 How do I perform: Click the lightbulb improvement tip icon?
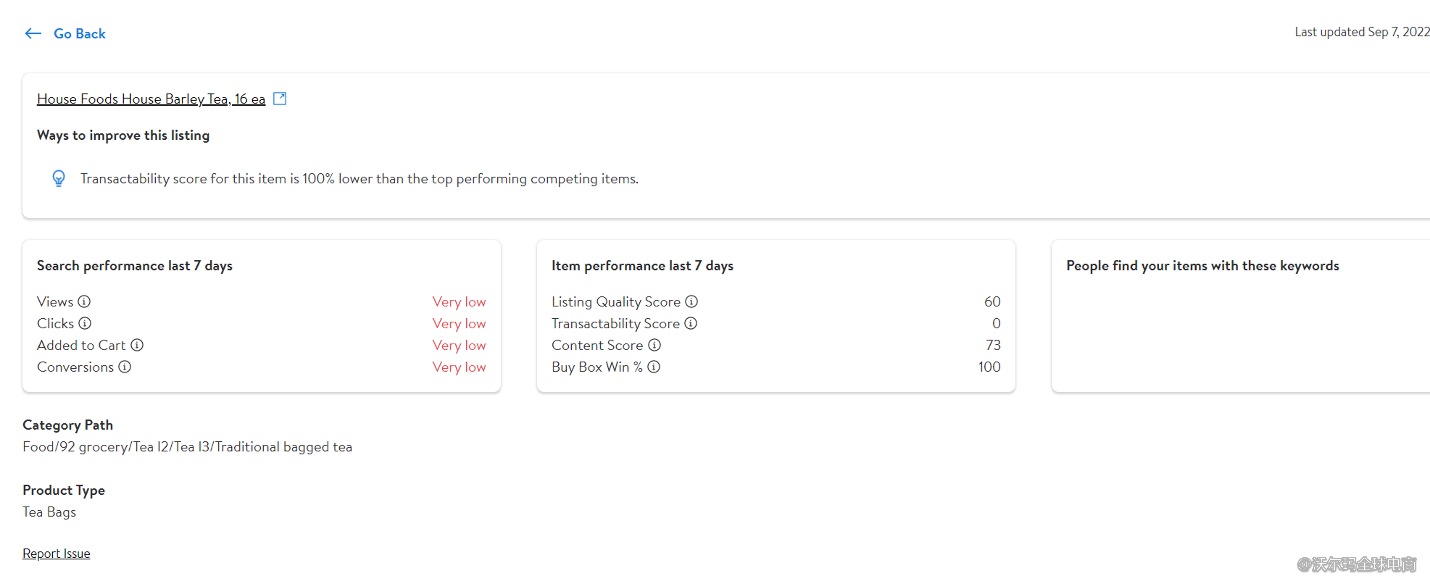click(x=59, y=179)
